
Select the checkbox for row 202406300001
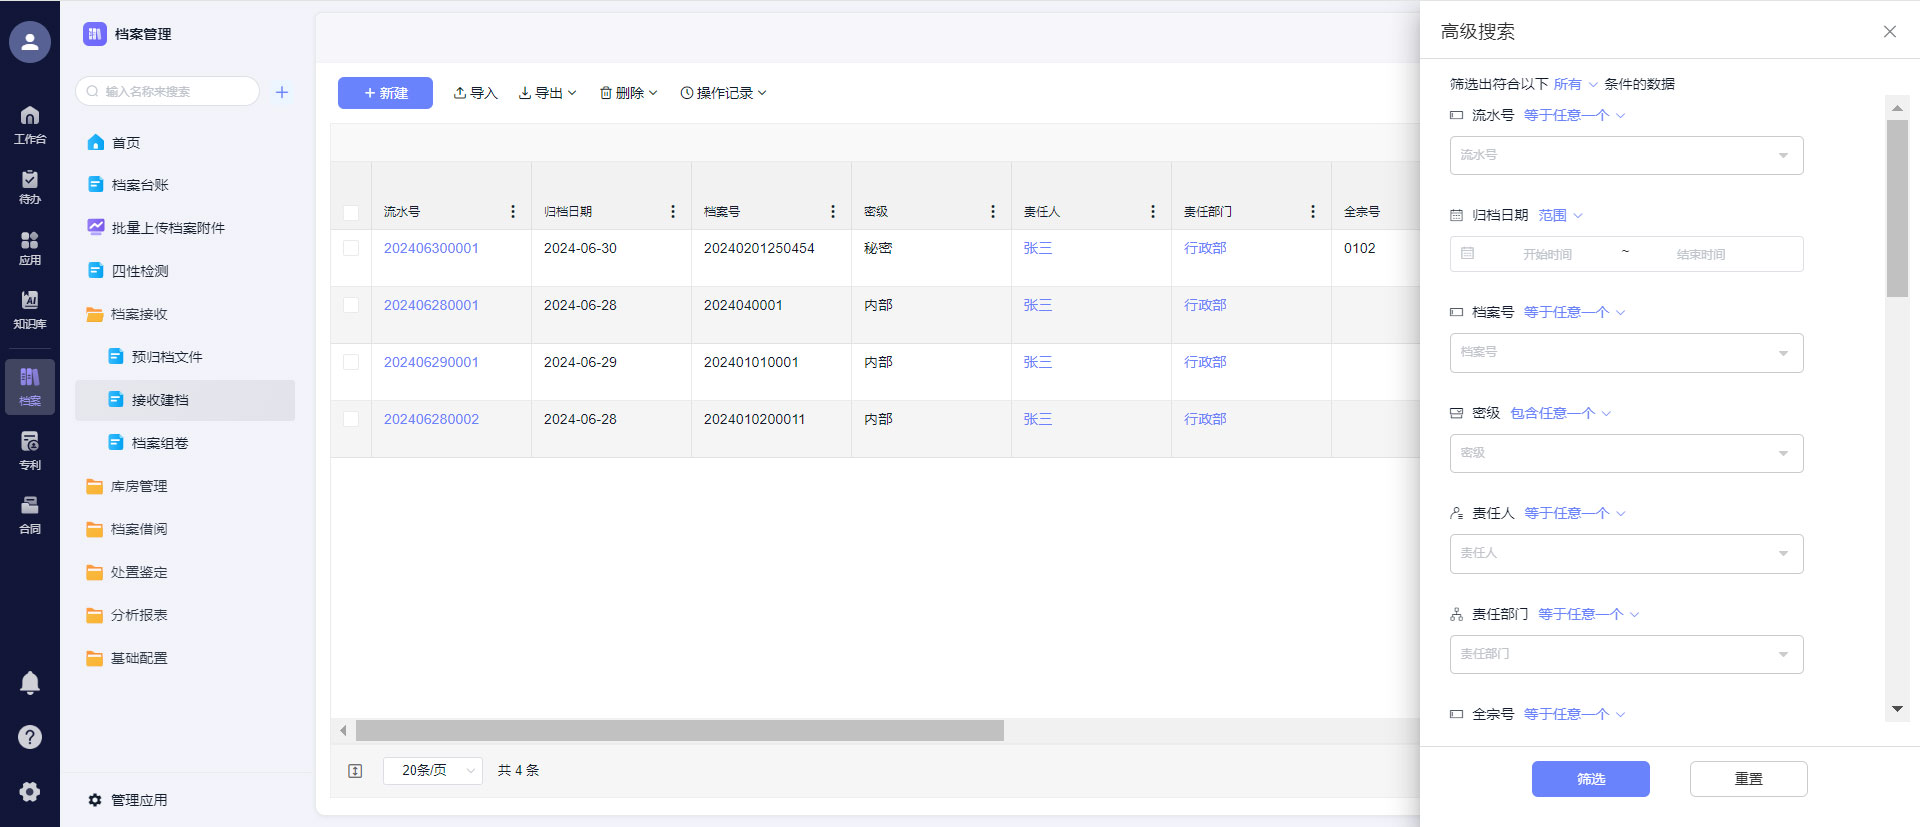pos(351,248)
